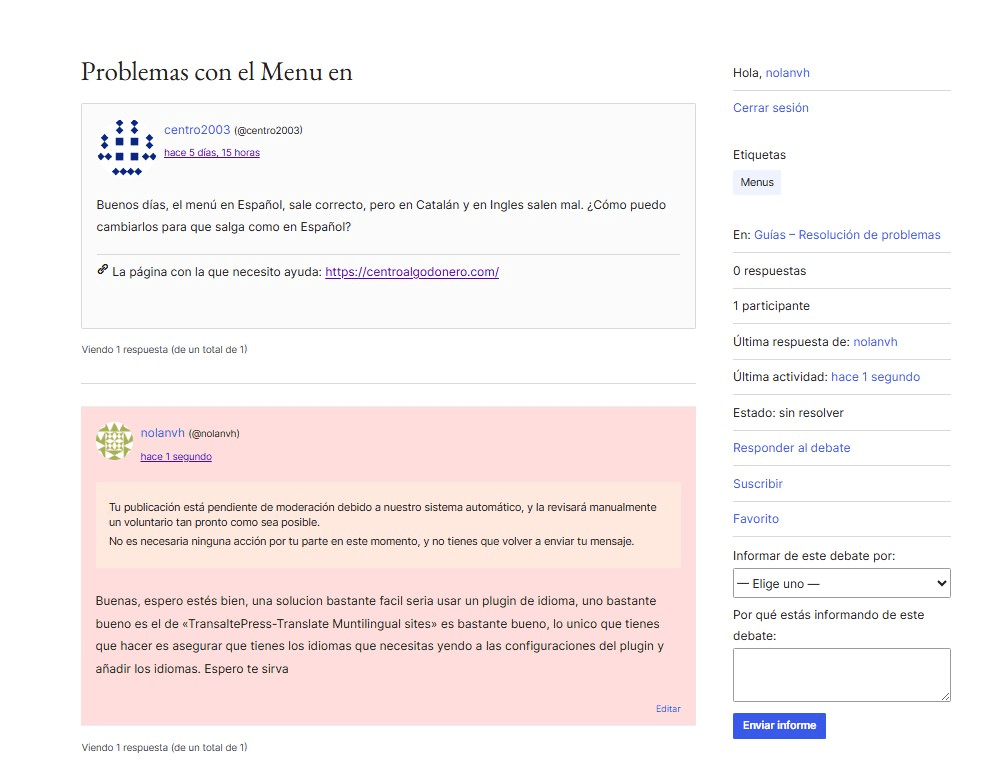The width and height of the screenshot is (995, 764).
Task: Click the 'Cerrar sesión' link
Action: [x=770, y=108]
